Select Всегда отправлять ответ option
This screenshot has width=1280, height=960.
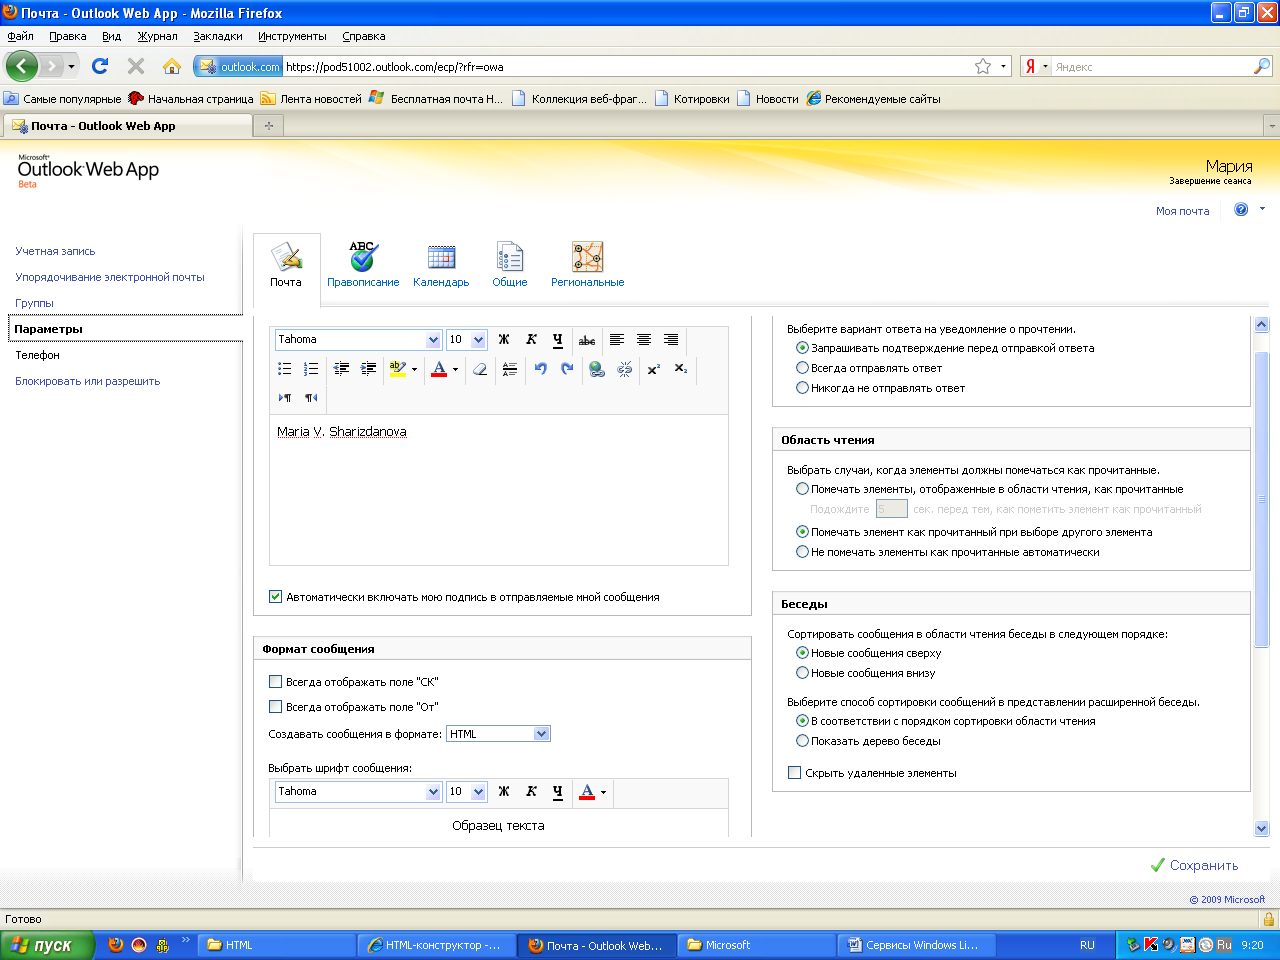(802, 368)
